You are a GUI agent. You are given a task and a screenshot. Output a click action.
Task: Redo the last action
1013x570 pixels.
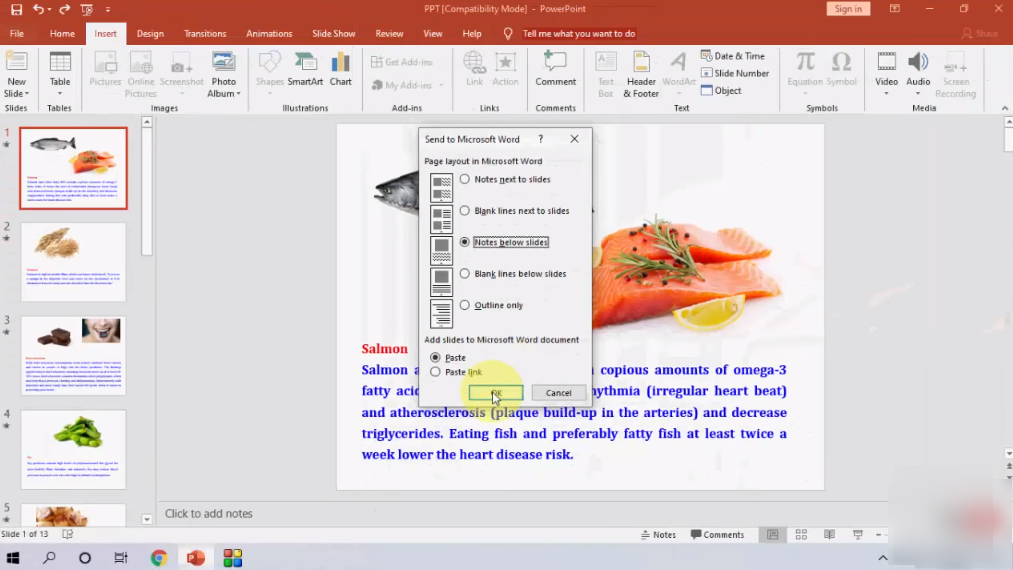click(65, 9)
